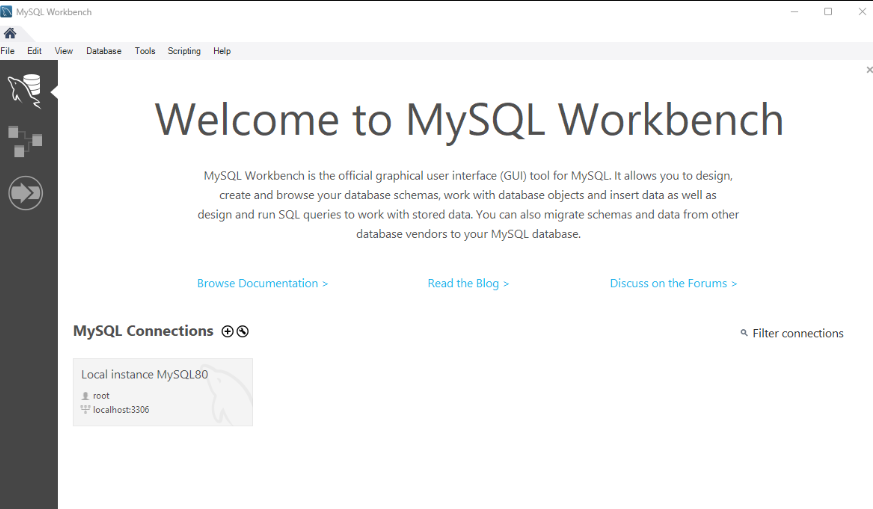Open the MySQL connections dolphin sidebar icon
The image size is (873, 509).
coord(25,91)
